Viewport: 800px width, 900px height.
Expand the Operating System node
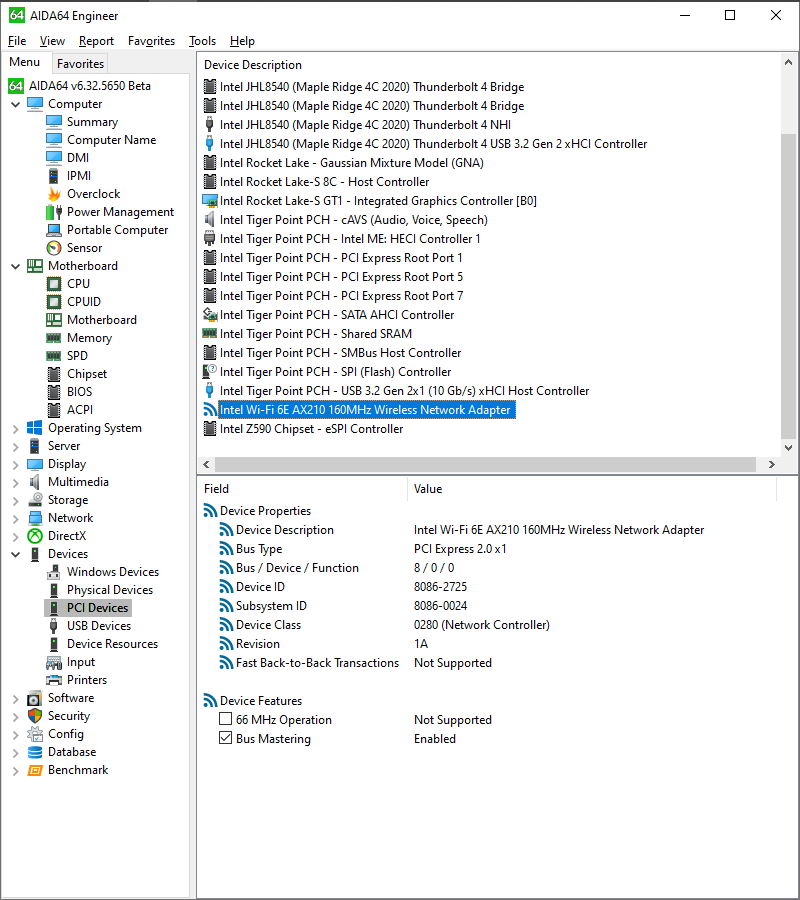[x=15, y=428]
